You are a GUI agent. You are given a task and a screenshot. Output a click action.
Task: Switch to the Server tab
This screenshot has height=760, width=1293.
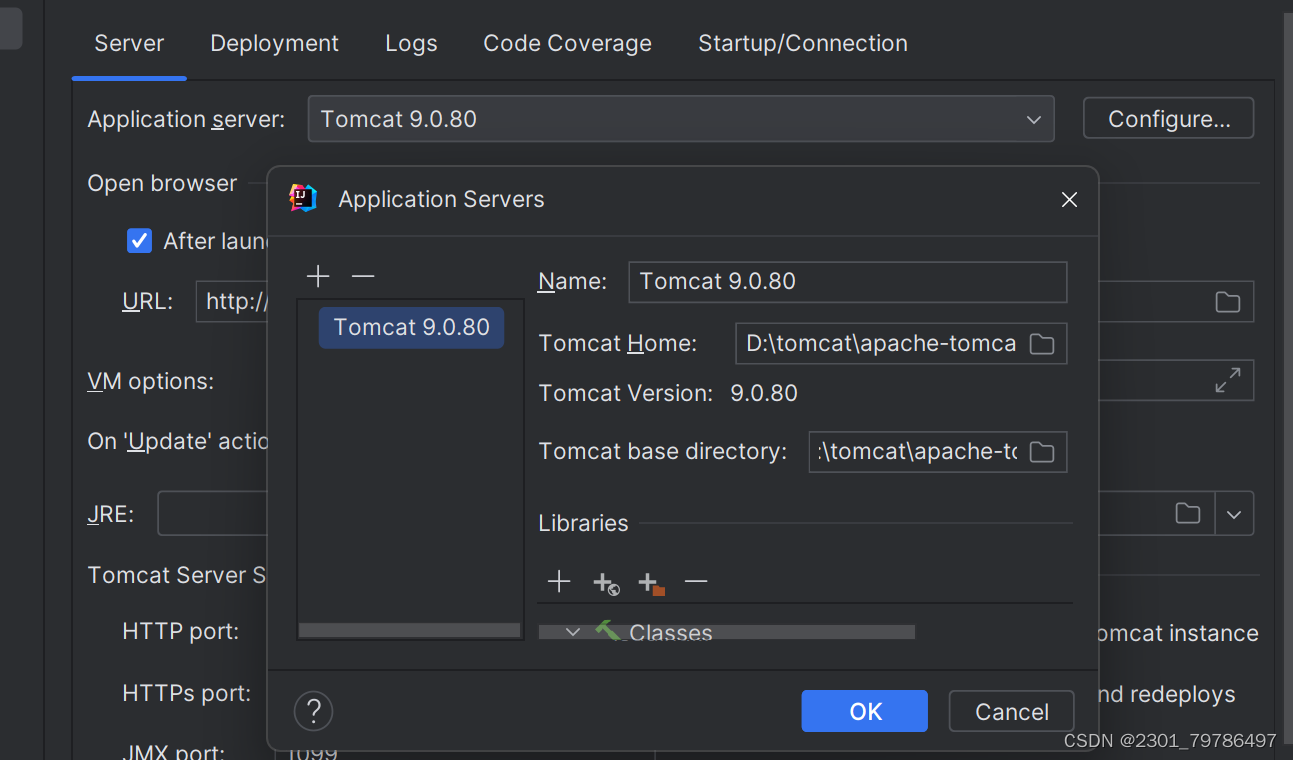click(x=129, y=43)
